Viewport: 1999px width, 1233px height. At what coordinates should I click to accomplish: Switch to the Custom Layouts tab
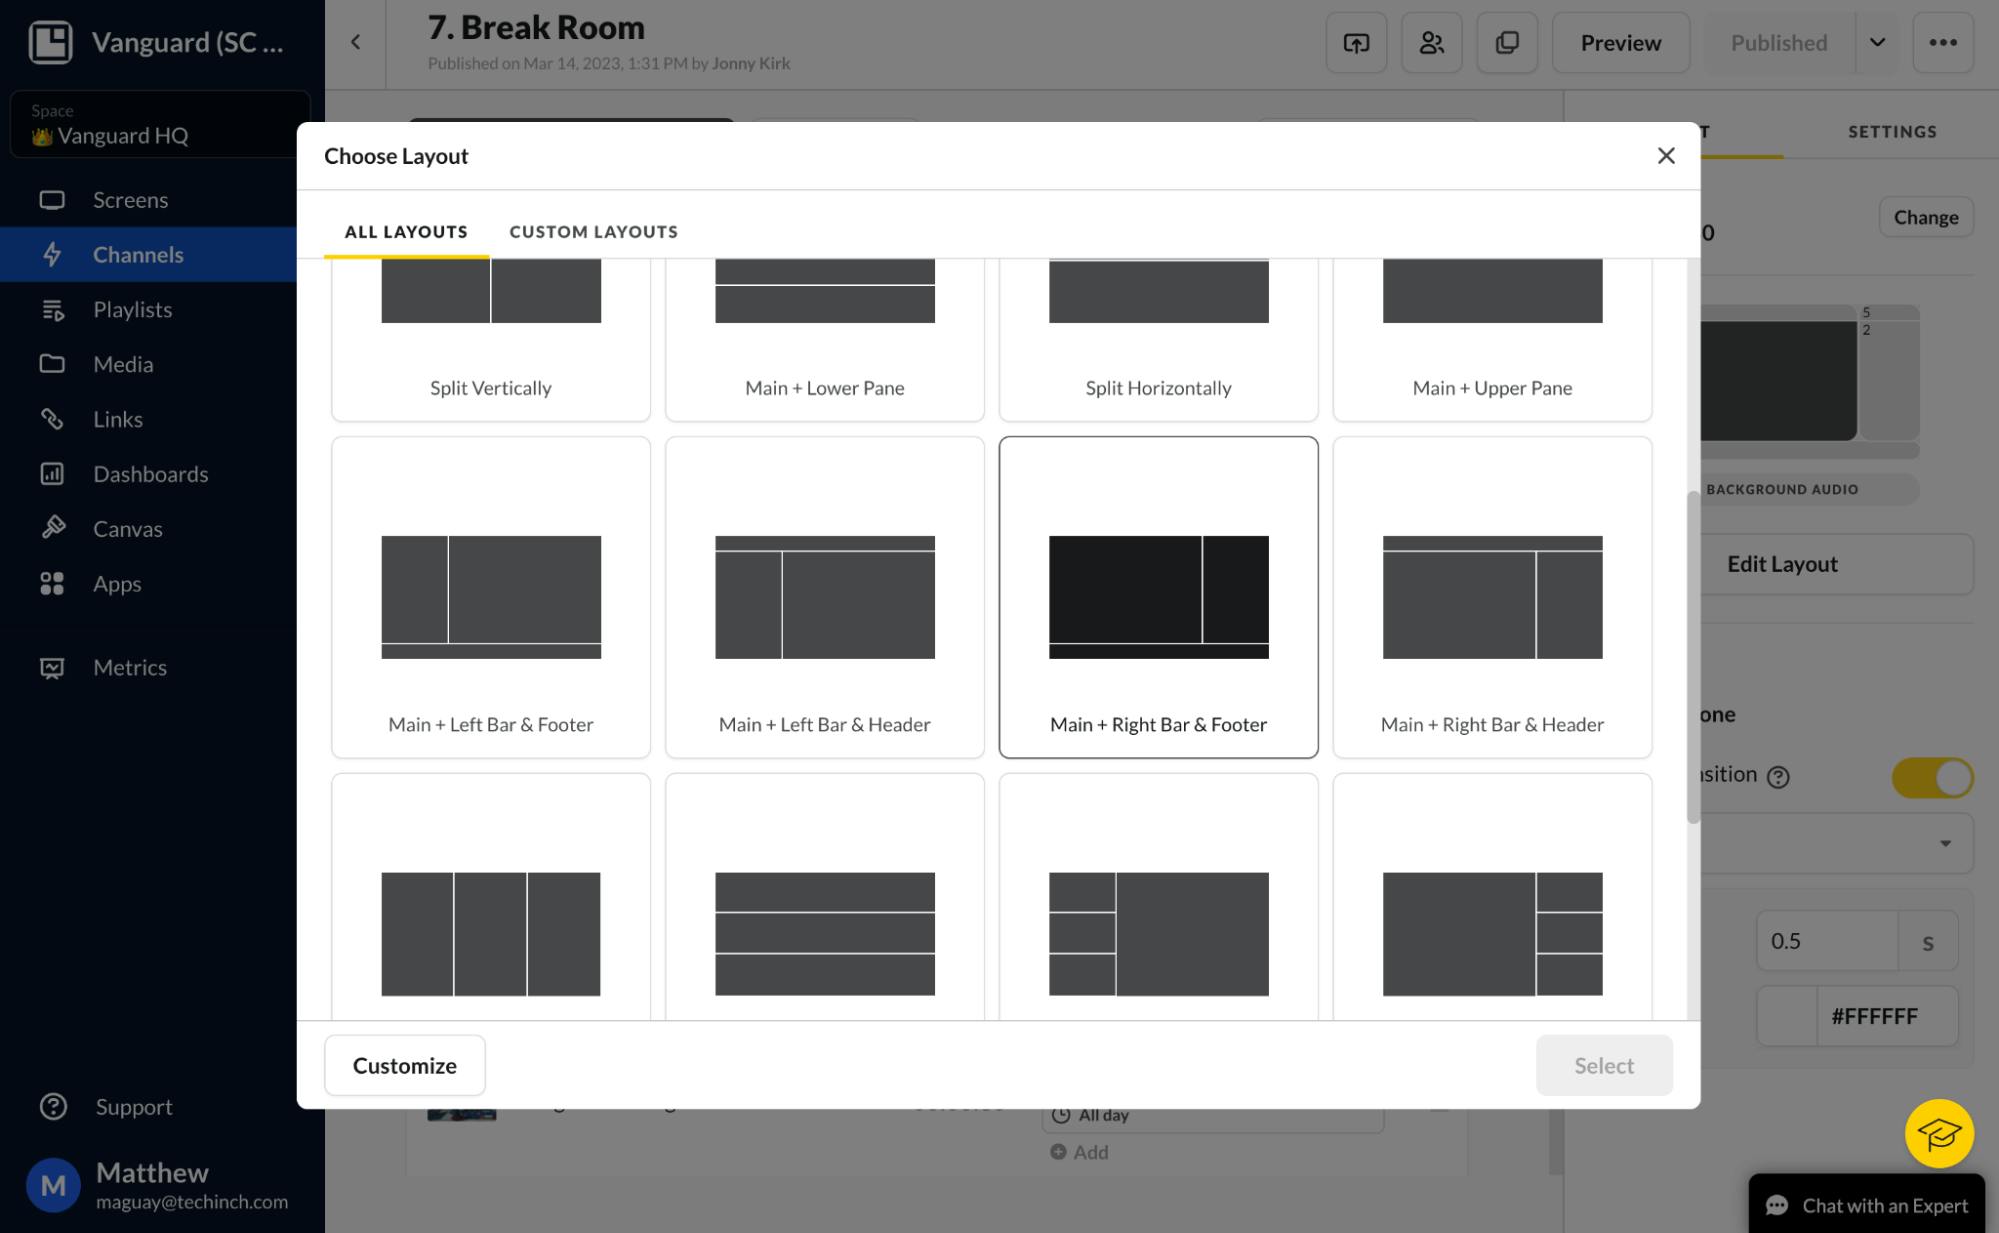pos(593,232)
